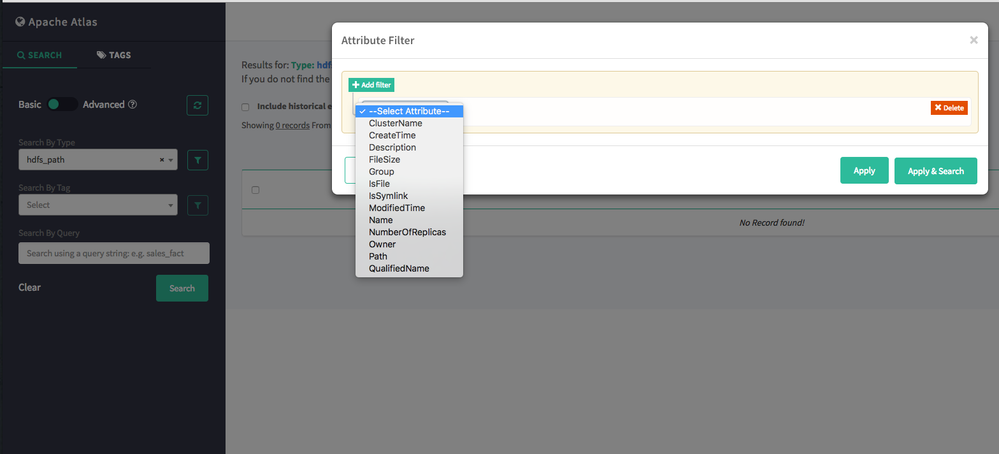
Task: Select Path attribute option
Action: tap(409, 257)
